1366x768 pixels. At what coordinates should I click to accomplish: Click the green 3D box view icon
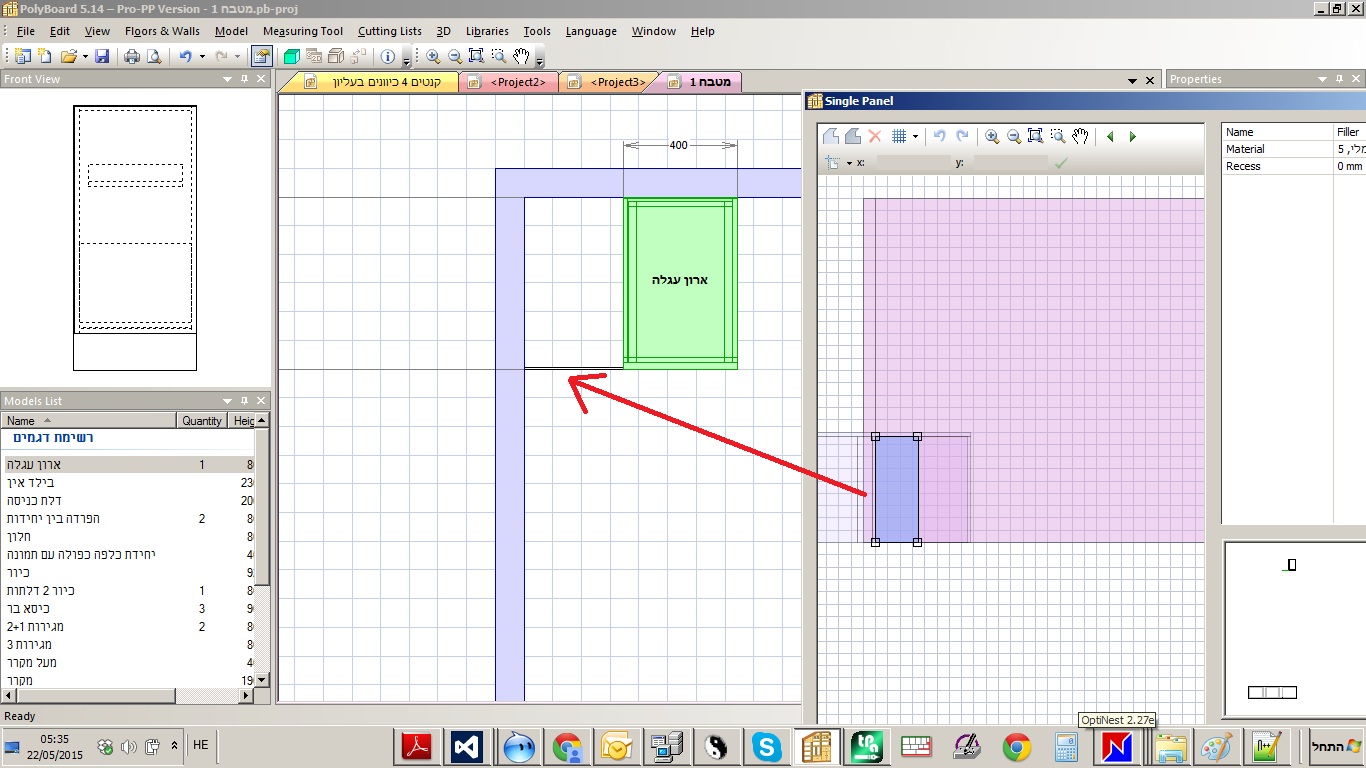pos(291,57)
